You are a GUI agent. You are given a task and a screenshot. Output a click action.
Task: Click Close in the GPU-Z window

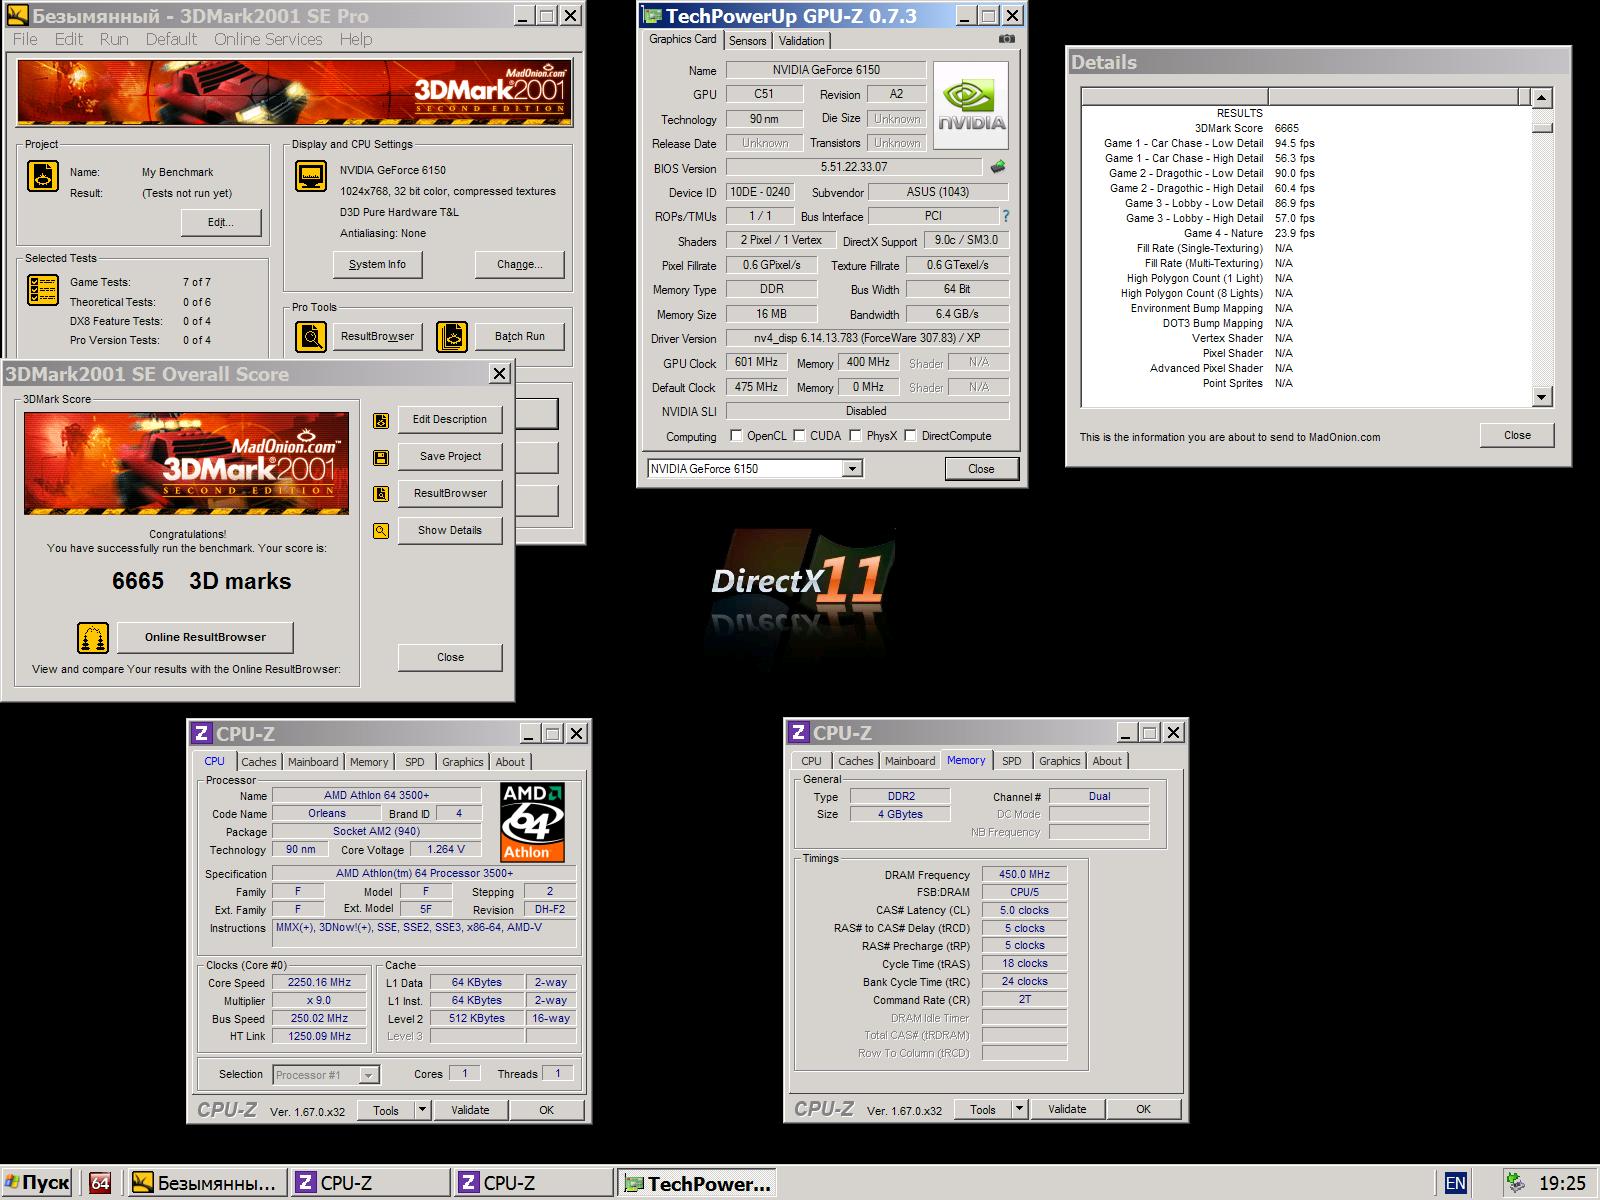coord(981,468)
